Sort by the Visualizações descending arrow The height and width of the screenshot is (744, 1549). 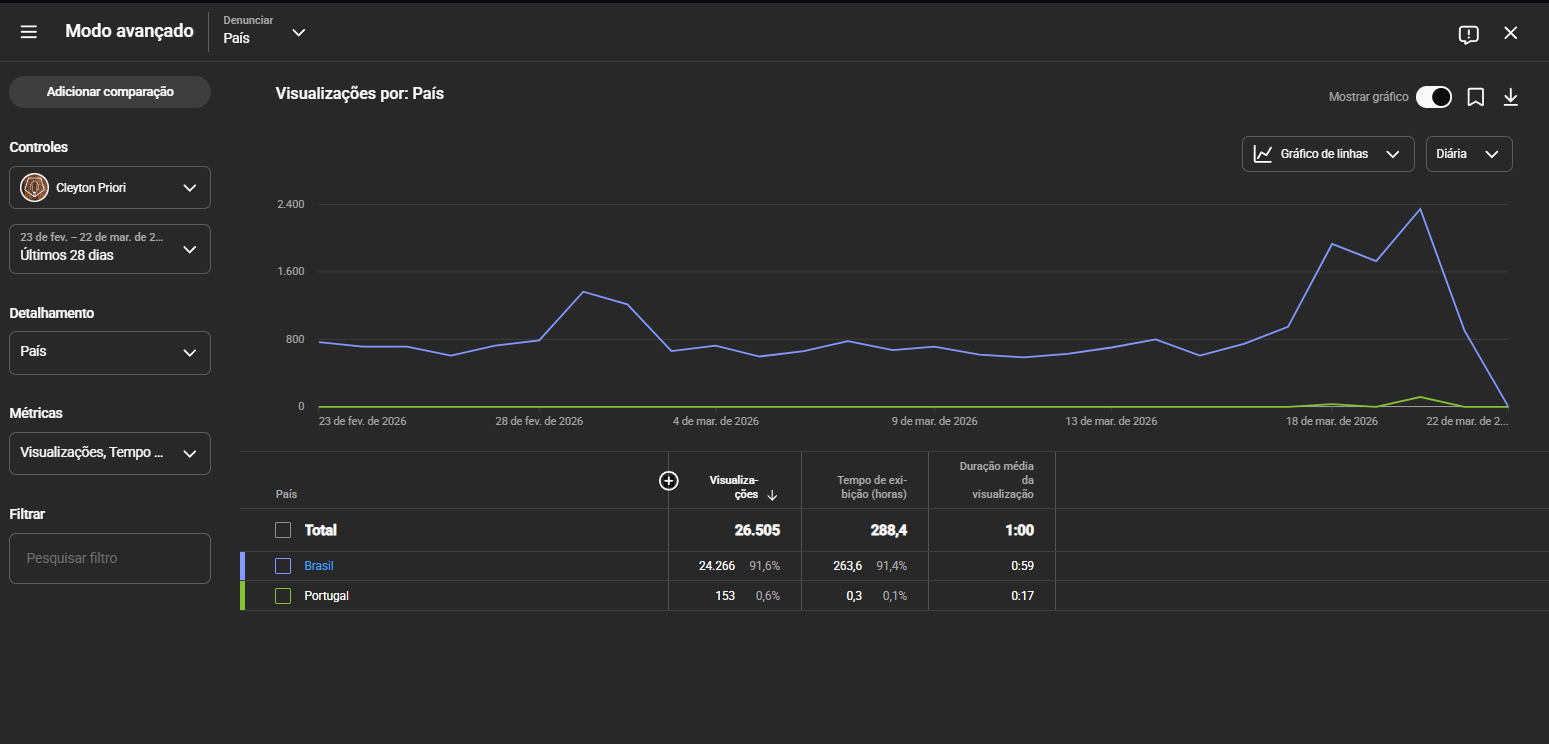(772, 495)
